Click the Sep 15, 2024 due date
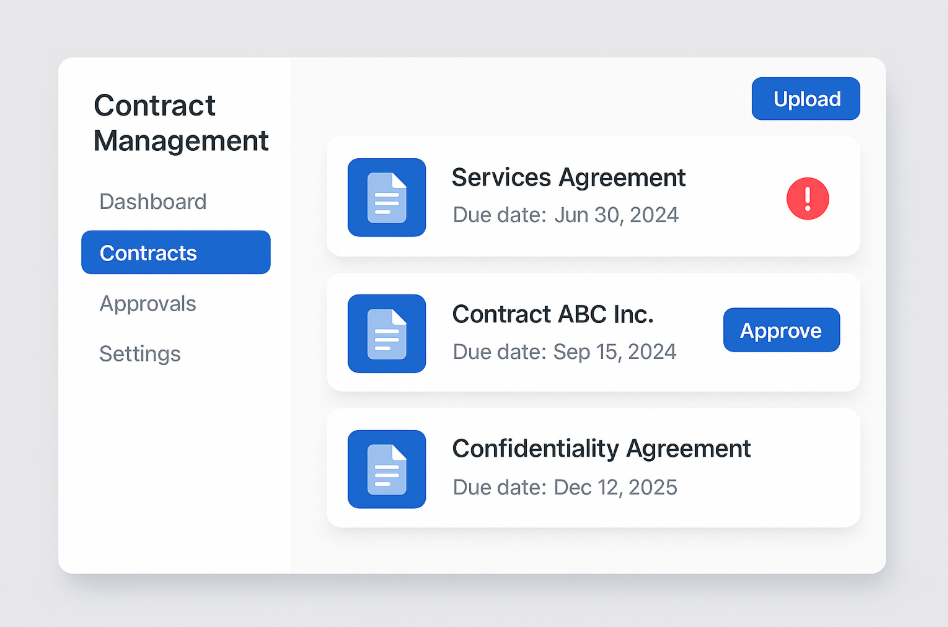The width and height of the screenshot is (948, 627). [614, 352]
